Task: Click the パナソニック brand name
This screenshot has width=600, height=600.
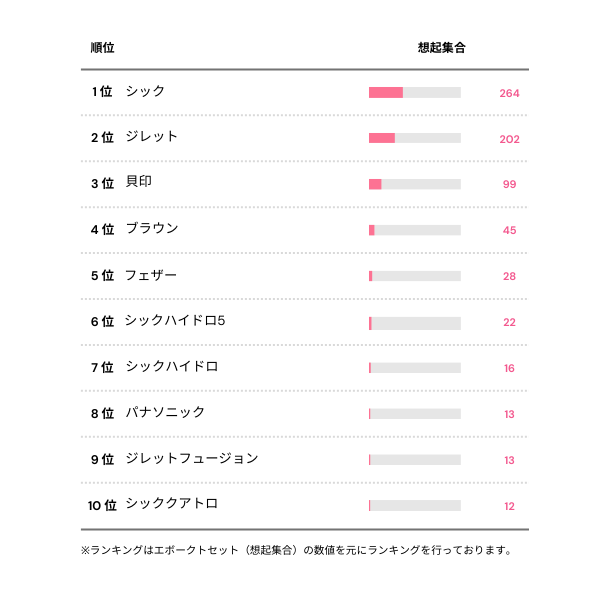Action: coord(165,412)
